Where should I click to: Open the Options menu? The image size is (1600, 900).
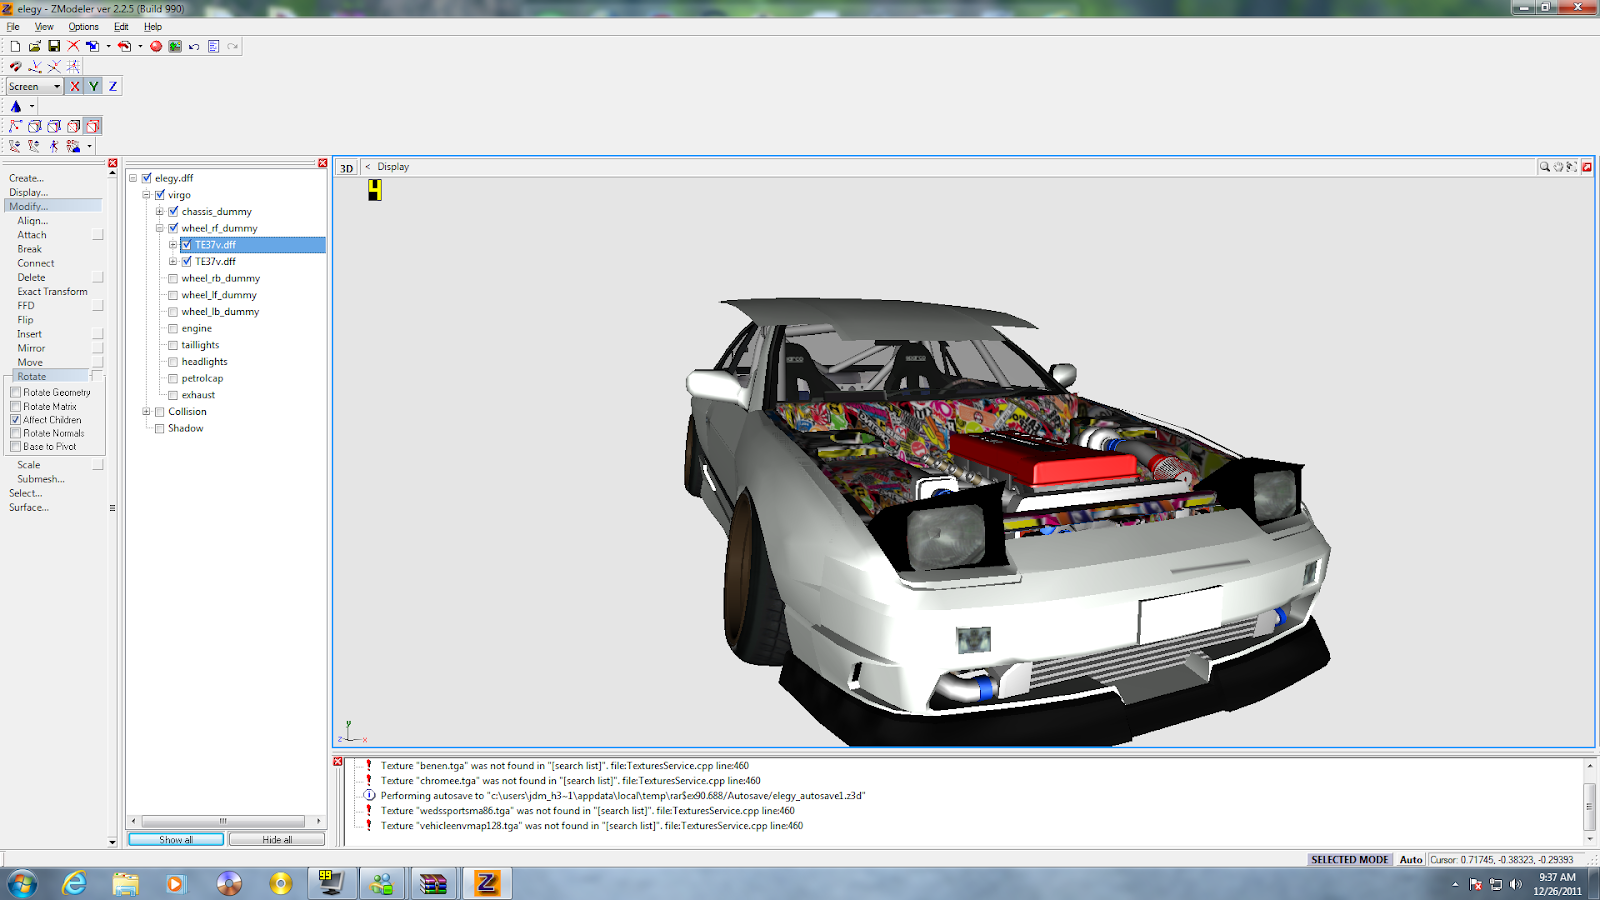point(83,27)
